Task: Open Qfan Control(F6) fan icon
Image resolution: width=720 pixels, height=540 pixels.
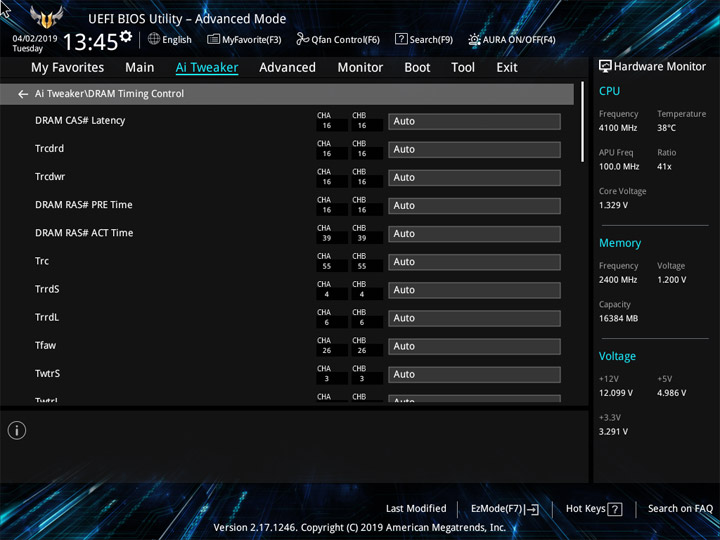Action: tap(302, 39)
